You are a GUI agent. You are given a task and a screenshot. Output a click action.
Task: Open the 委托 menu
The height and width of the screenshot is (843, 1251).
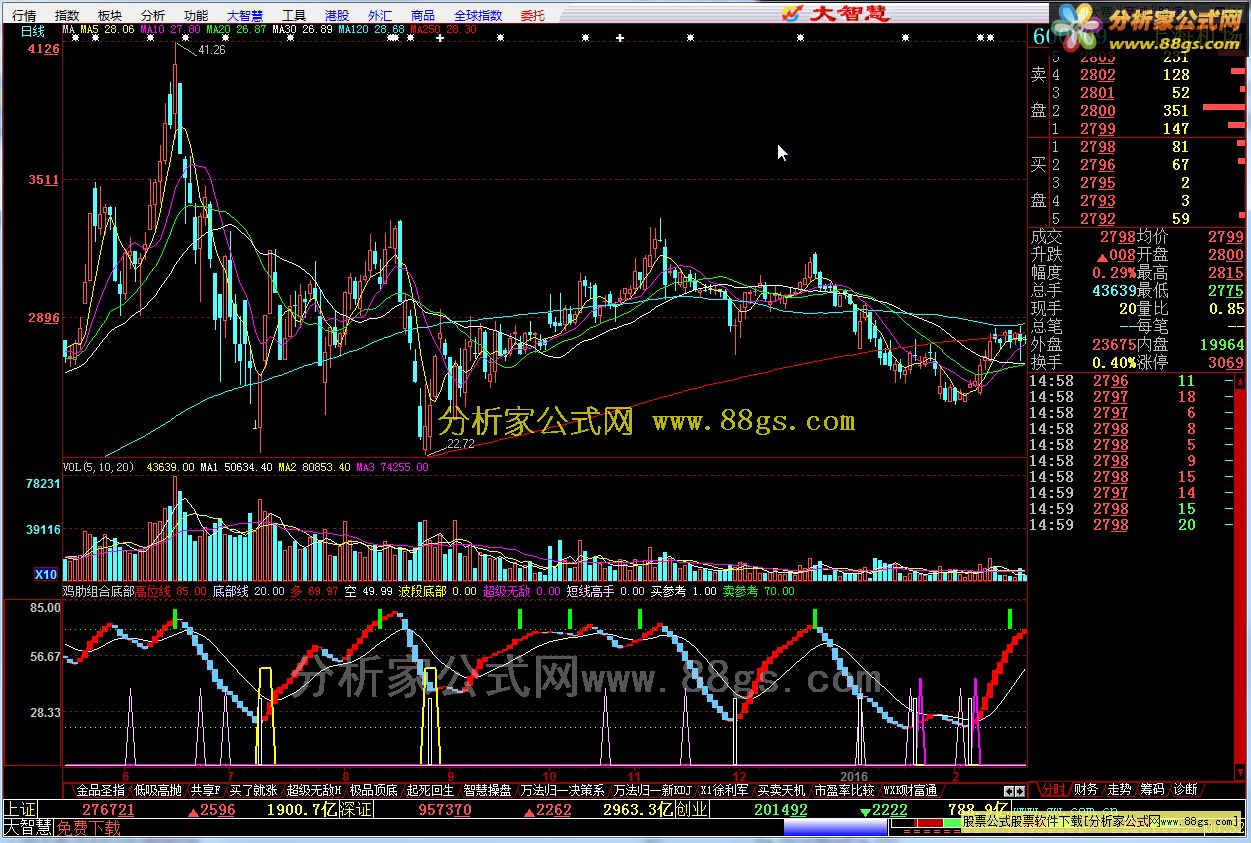click(x=533, y=15)
